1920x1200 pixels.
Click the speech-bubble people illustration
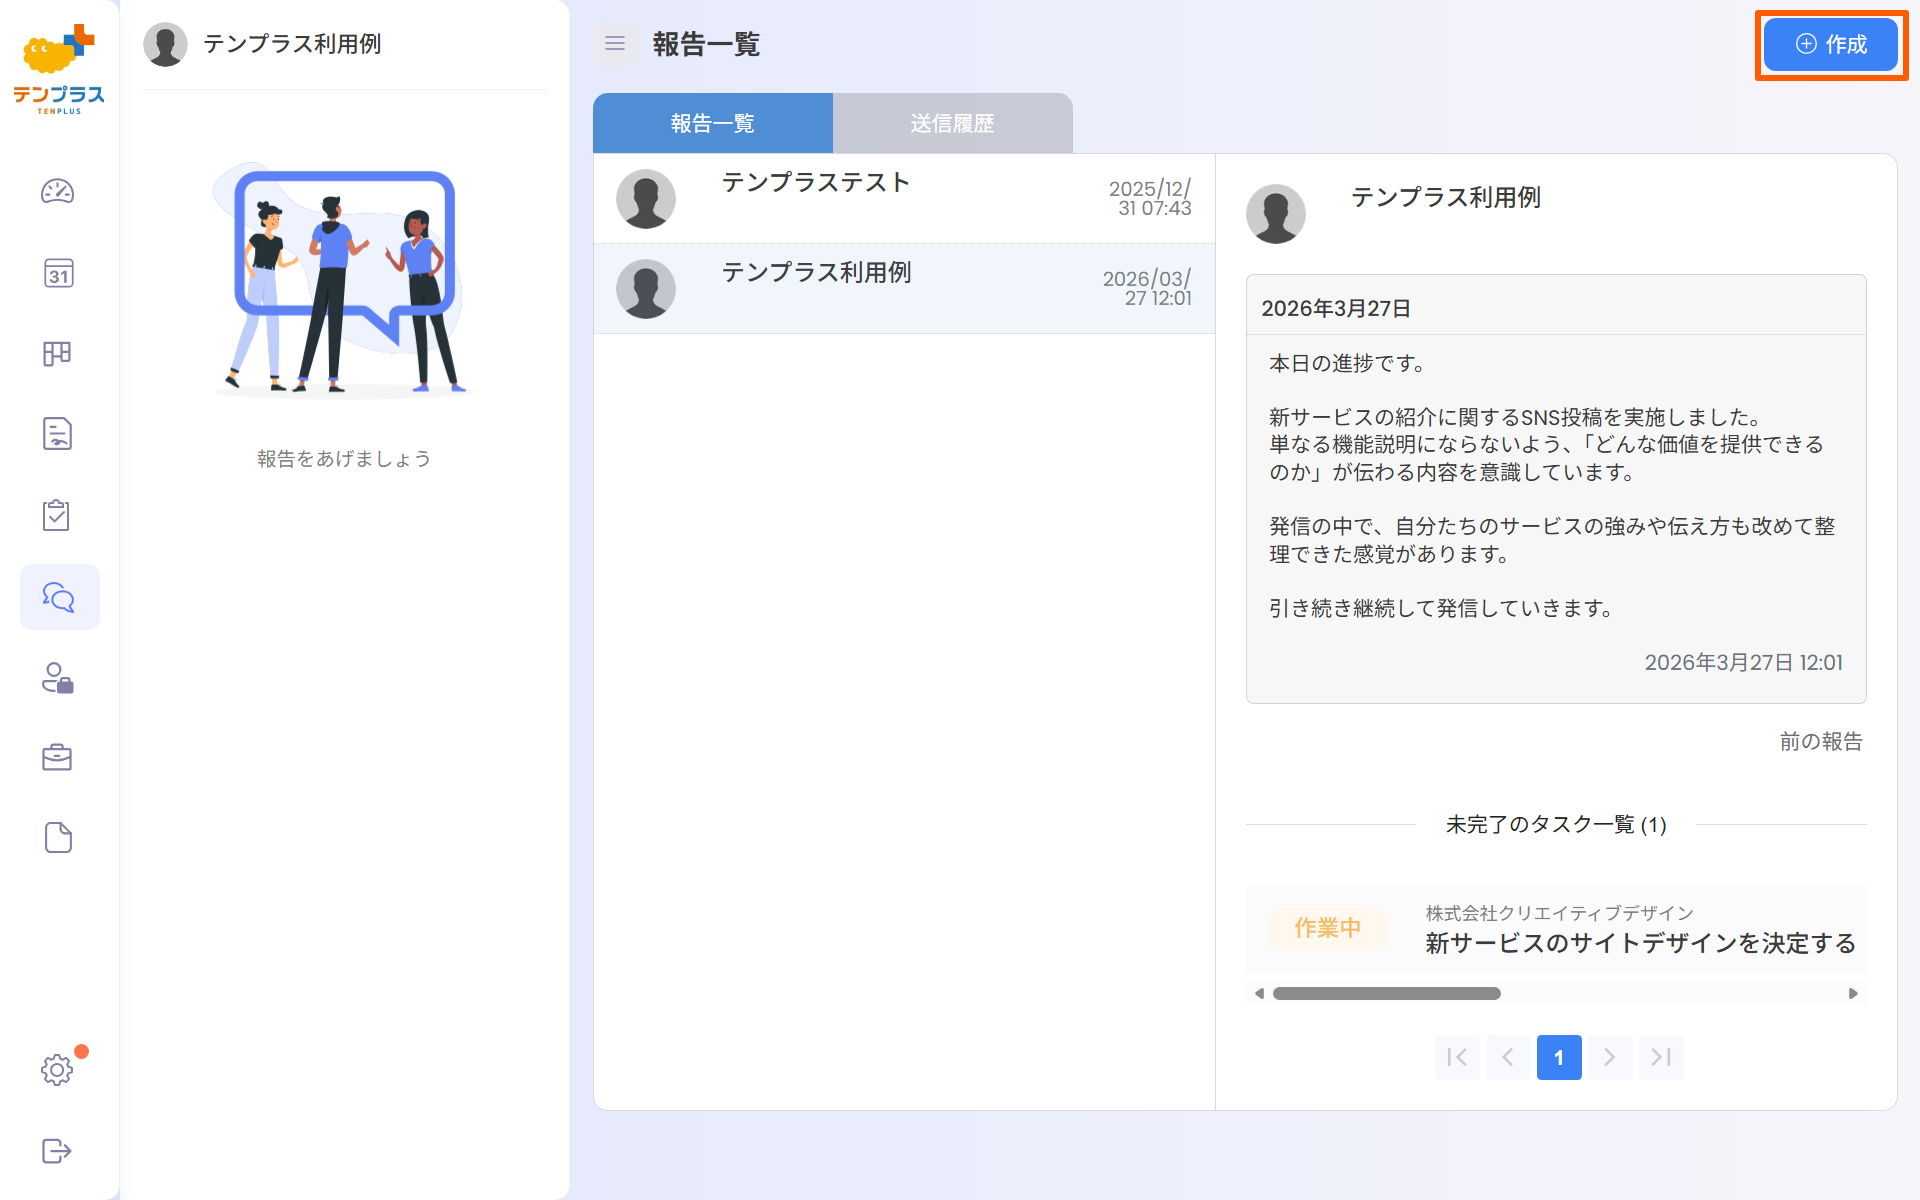tap(343, 279)
